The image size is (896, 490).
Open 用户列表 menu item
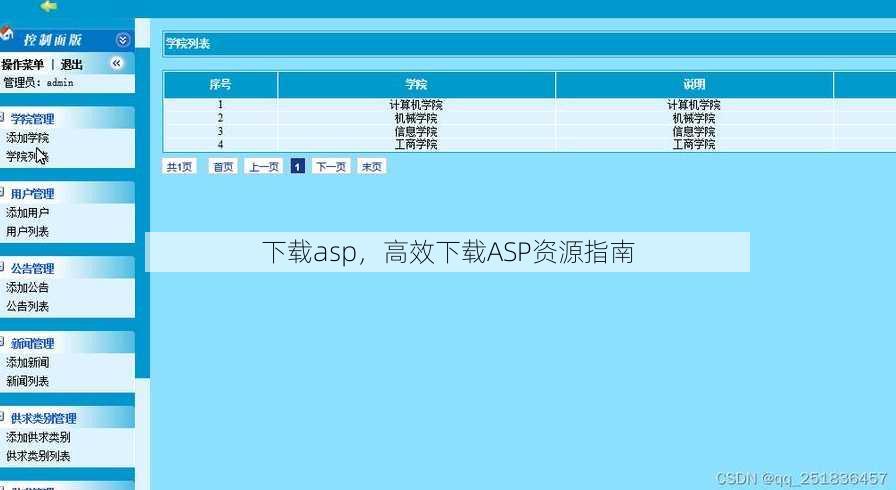point(27,231)
